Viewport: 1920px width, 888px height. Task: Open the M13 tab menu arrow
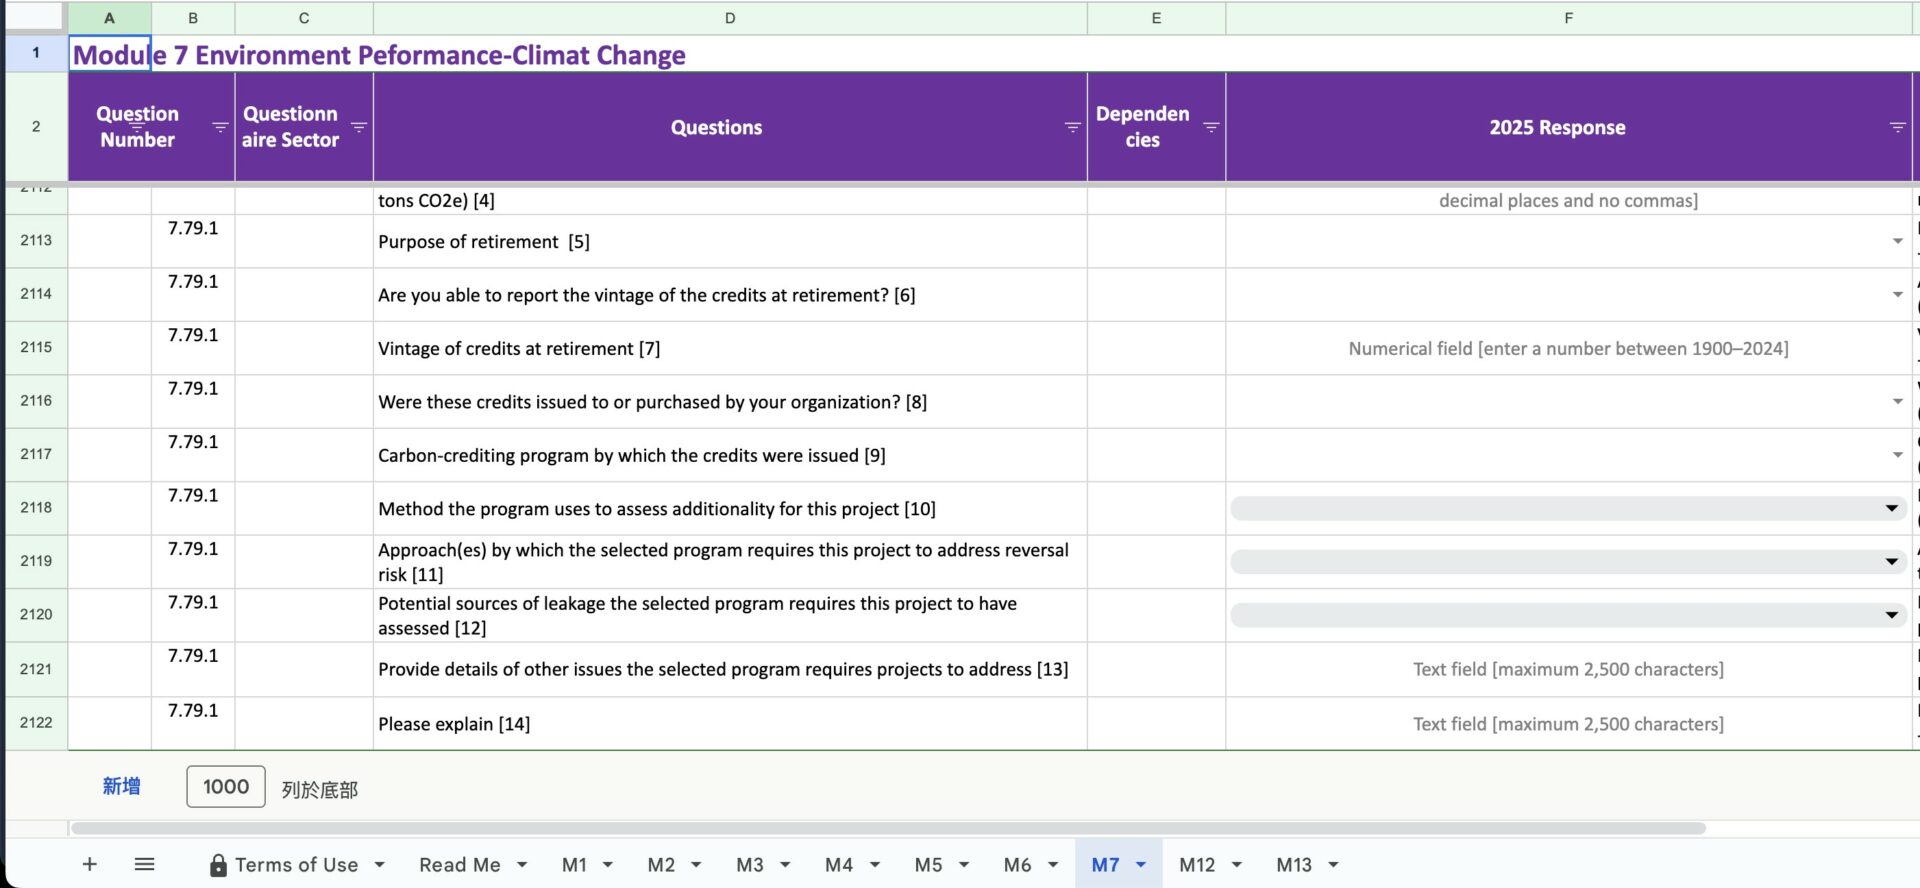coord(1333,865)
